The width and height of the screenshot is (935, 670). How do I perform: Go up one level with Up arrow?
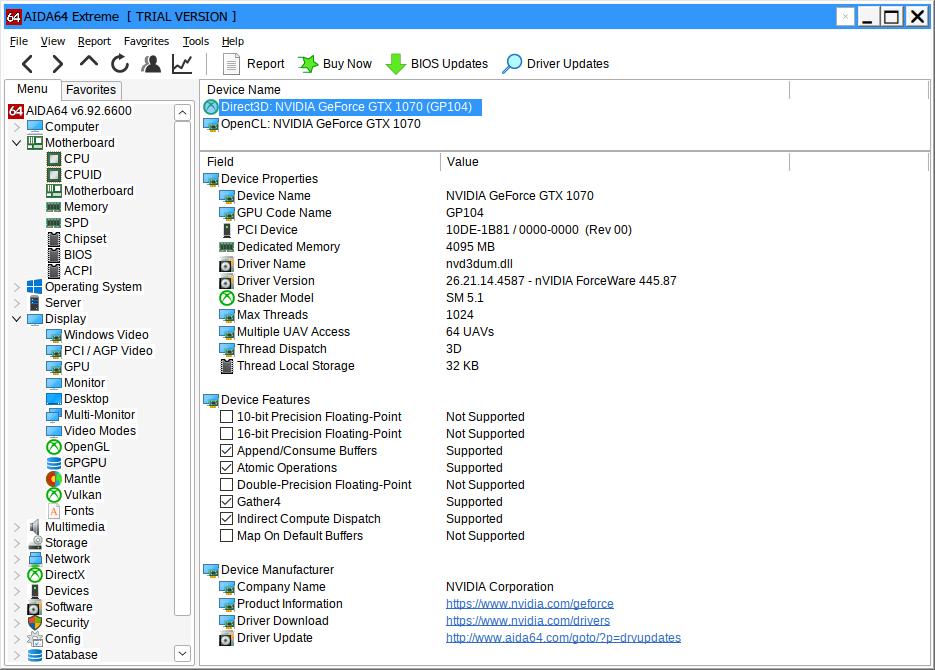coord(89,63)
